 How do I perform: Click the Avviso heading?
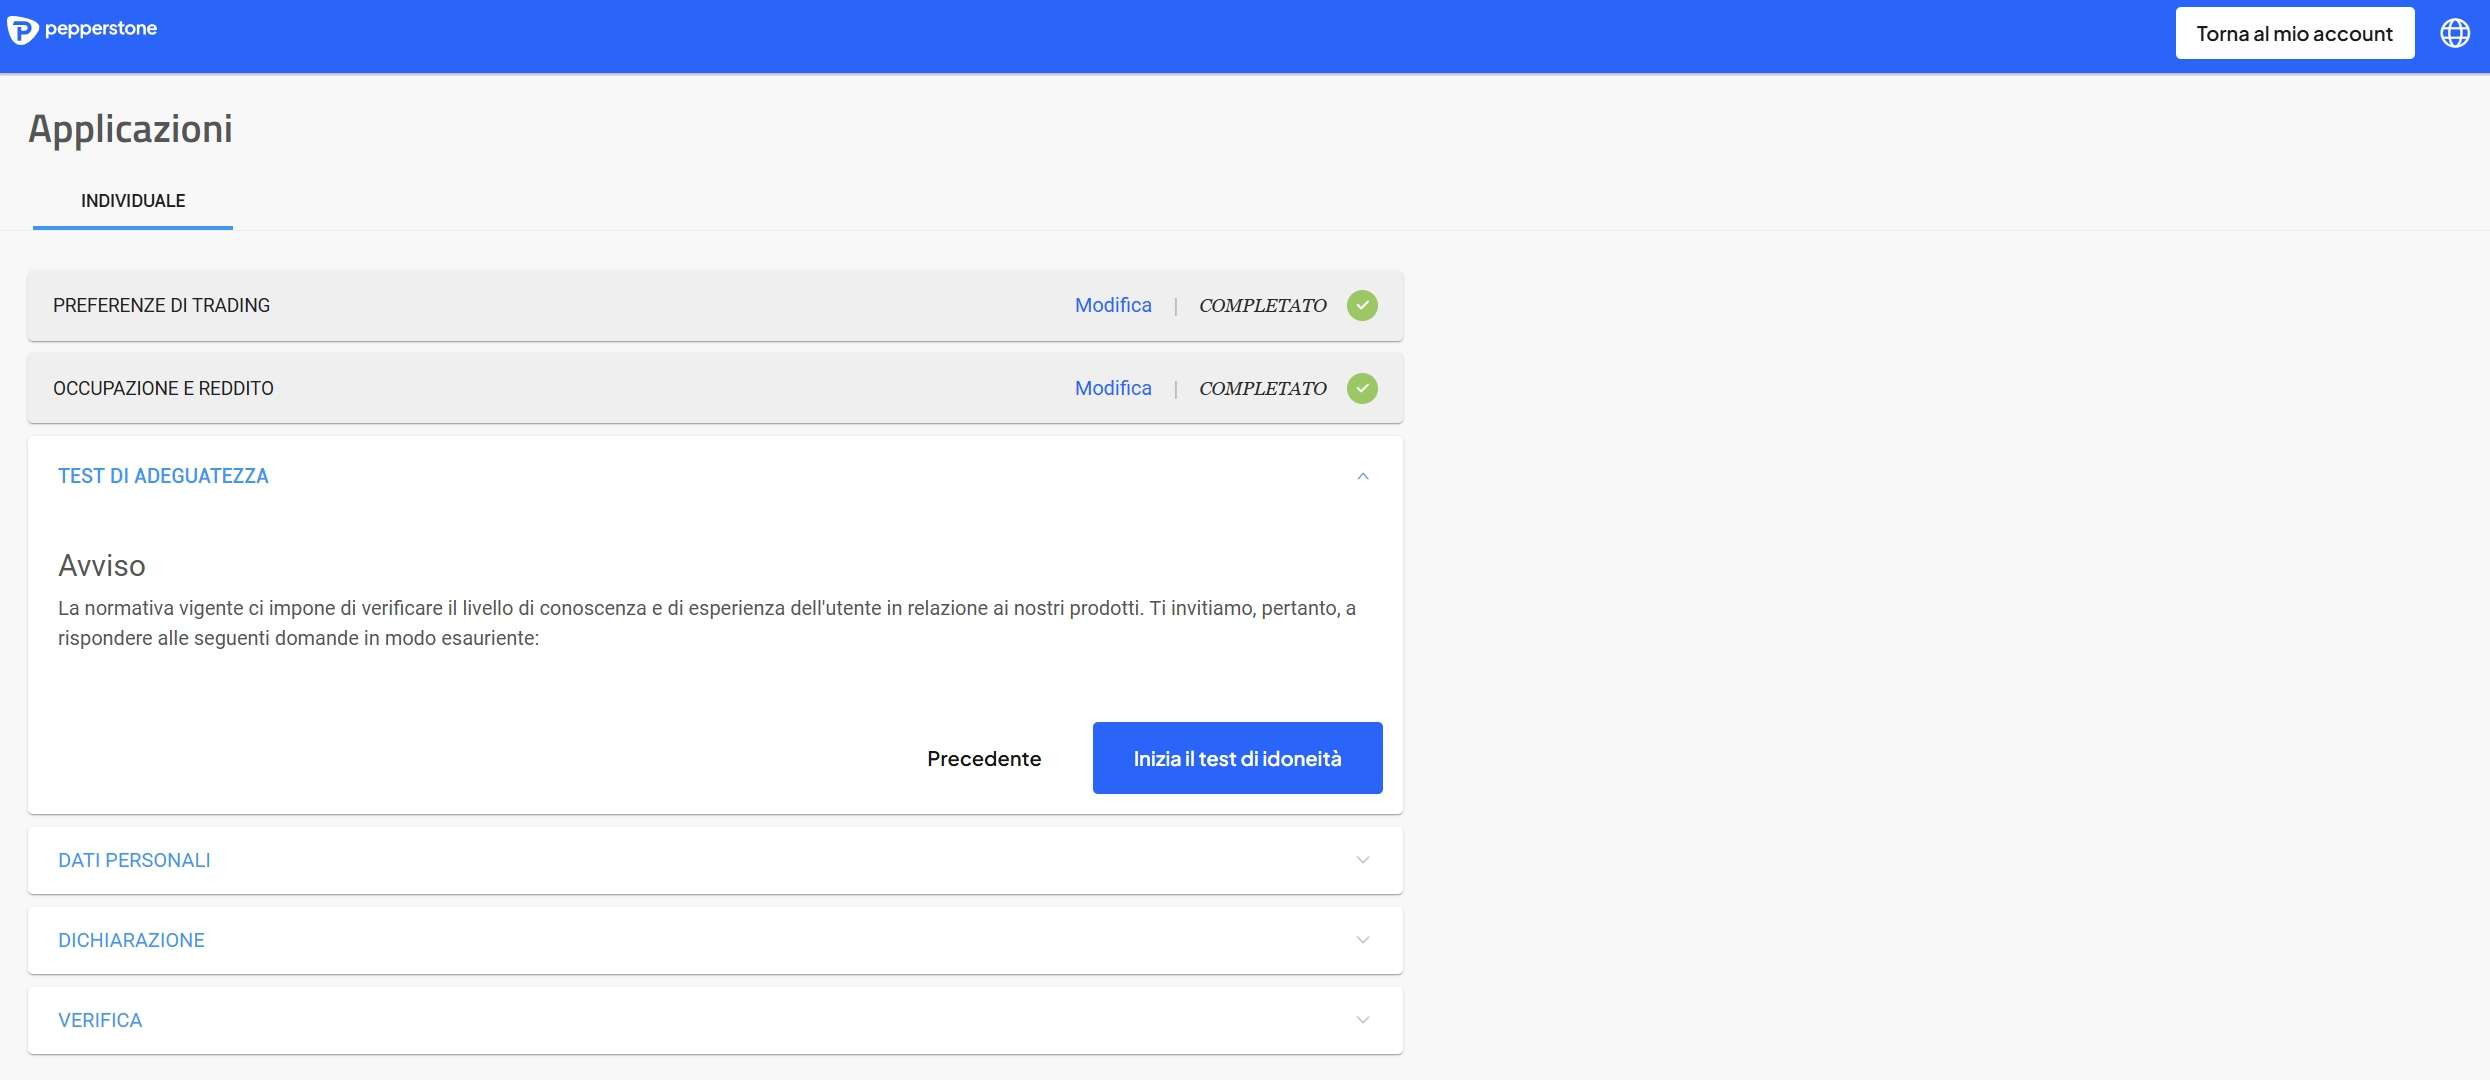click(102, 566)
